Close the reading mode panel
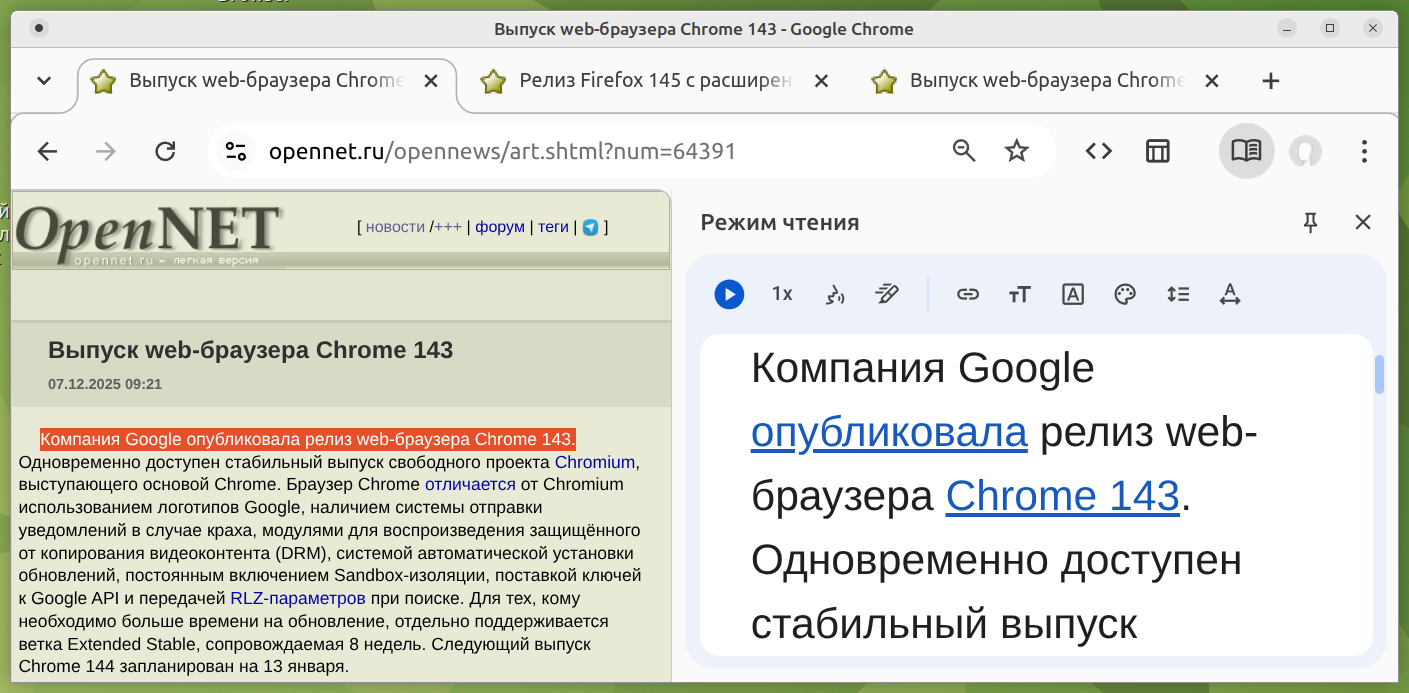This screenshot has width=1409, height=693. tap(1363, 222)
